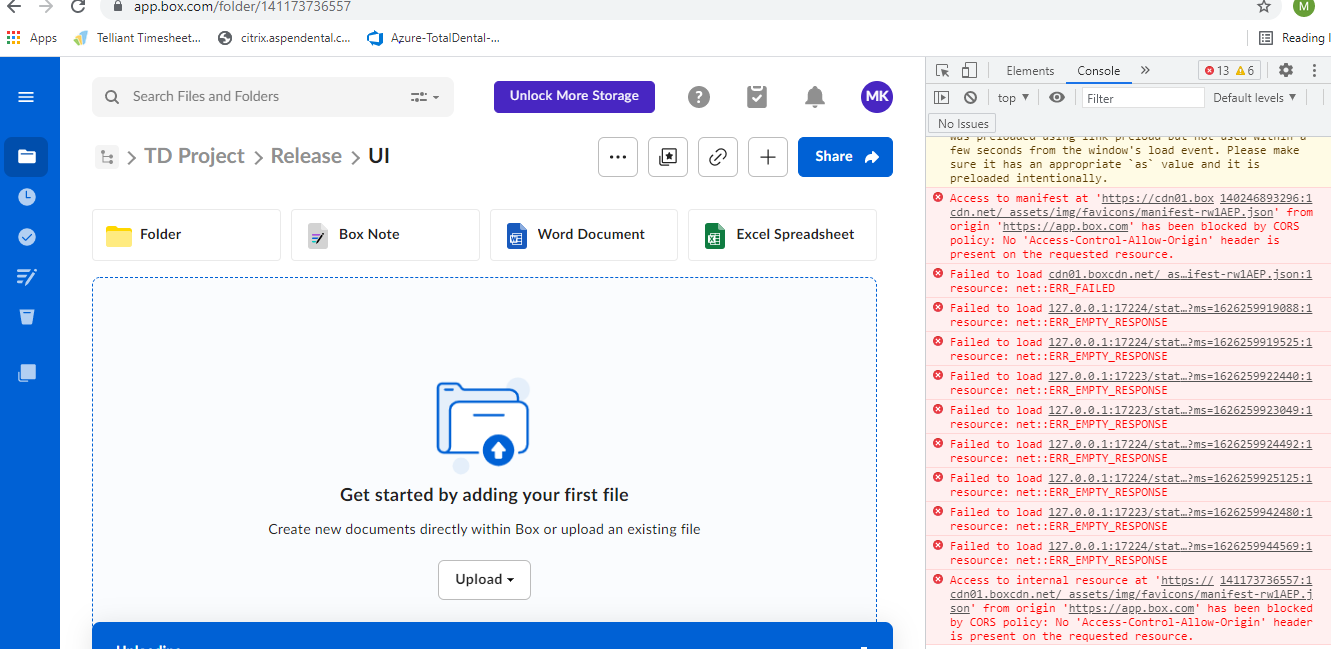Open Default levels dropdown
The width and height of the screenshot is (1331, 649).
pyautogui.click(x=1254, y=97)
